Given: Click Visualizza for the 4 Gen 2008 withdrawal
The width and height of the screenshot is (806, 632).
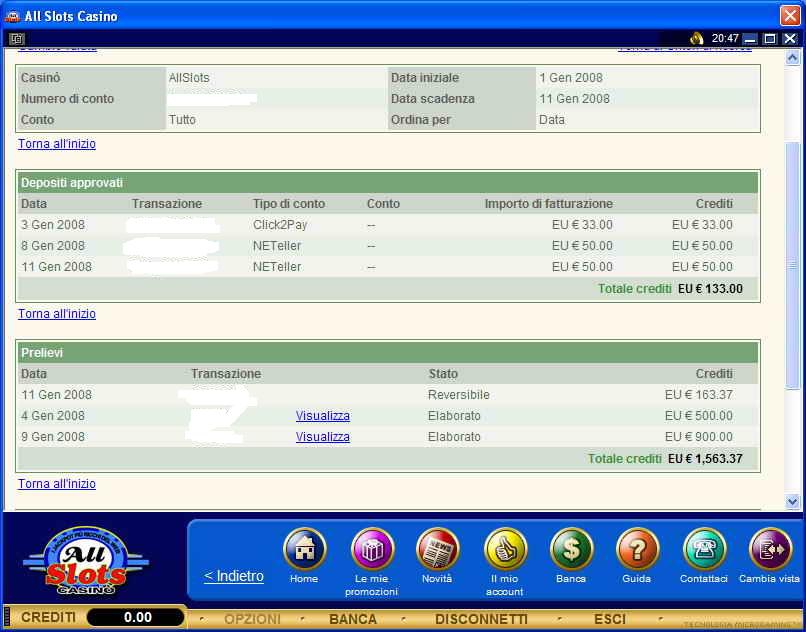Looking at the screenshot, I should point(322,416).
